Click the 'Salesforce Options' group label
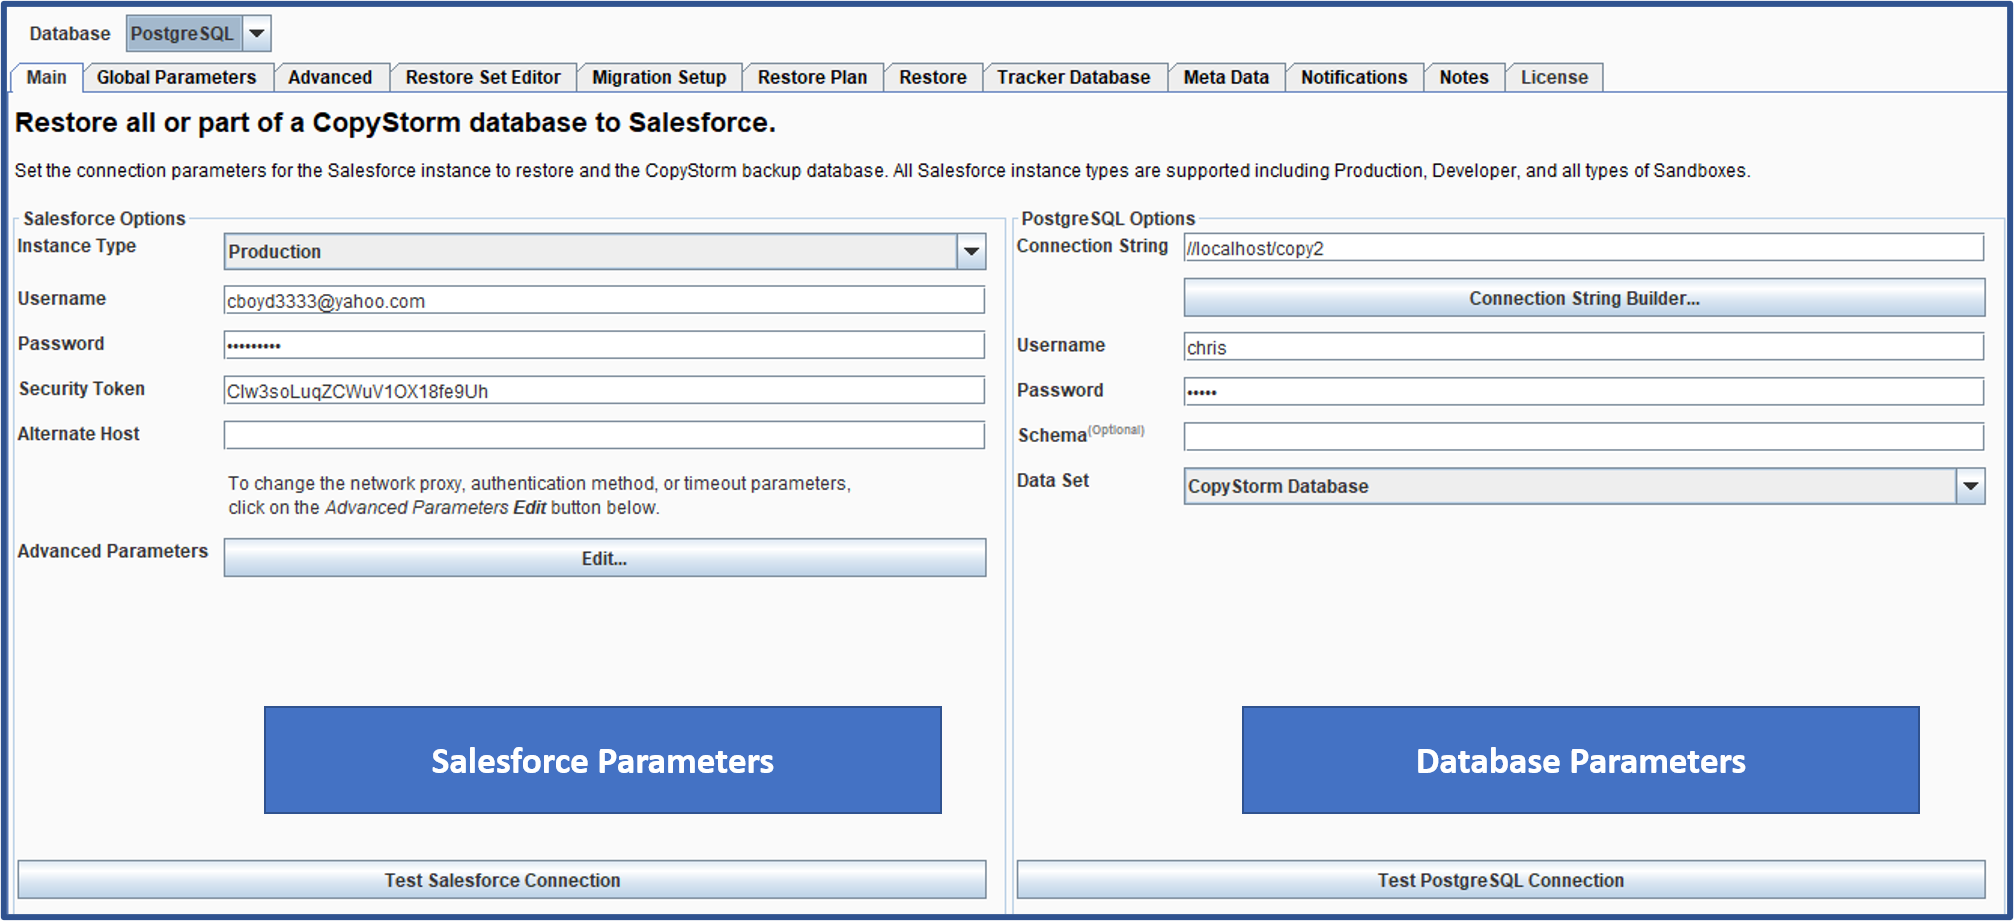 coord(104,218)
